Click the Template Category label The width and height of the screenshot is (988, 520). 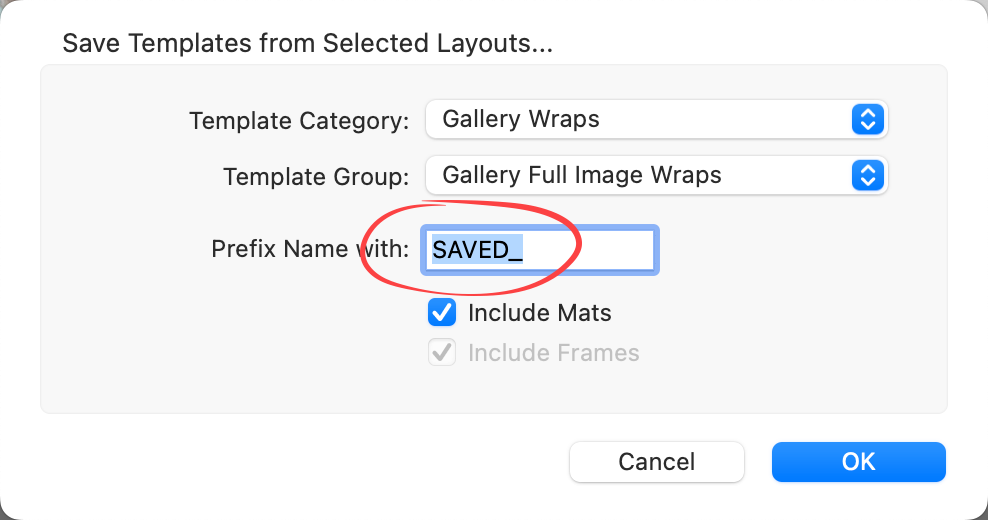[x=299, y=121]
